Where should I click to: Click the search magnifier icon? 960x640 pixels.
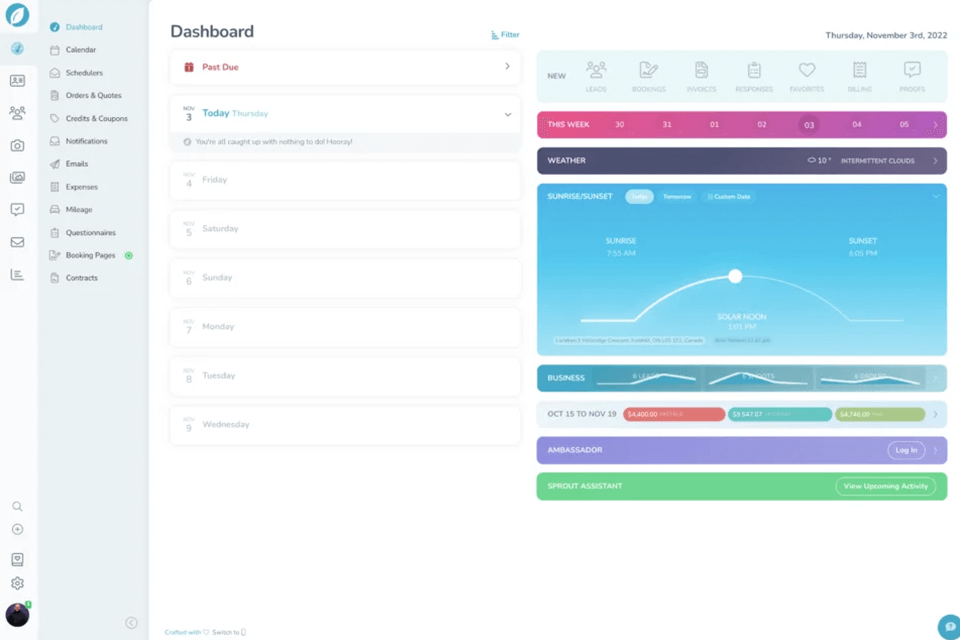tap(17, 506)
